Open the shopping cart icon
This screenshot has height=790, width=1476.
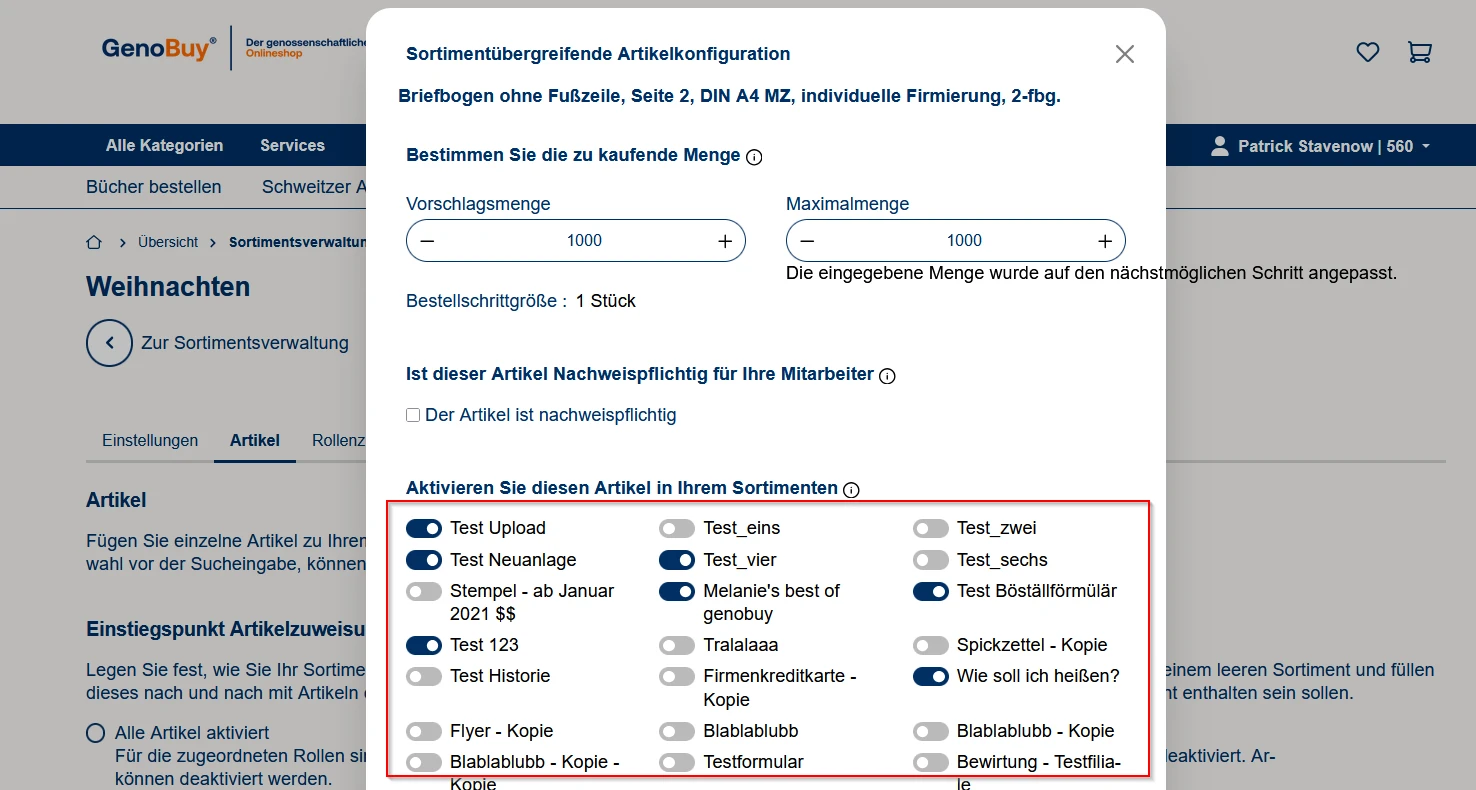(x=1419, y=52)
